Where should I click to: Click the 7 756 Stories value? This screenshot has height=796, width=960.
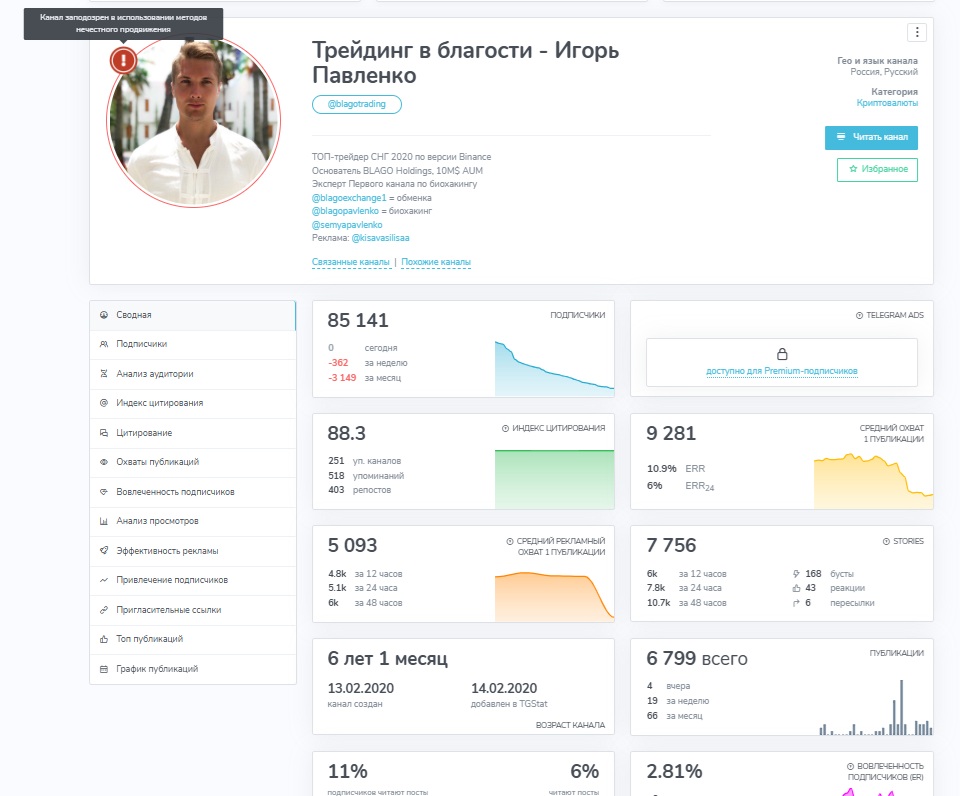[x=671, y=546]
